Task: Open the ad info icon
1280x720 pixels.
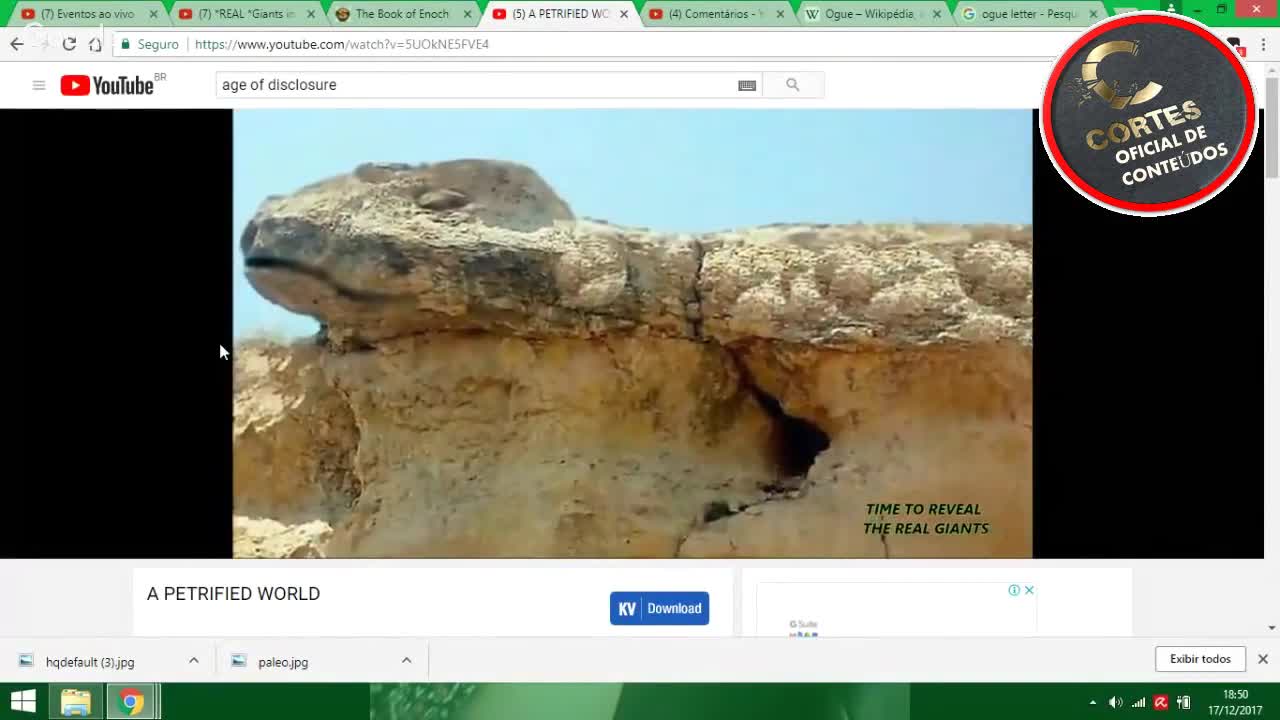Action: (1014, 590)
